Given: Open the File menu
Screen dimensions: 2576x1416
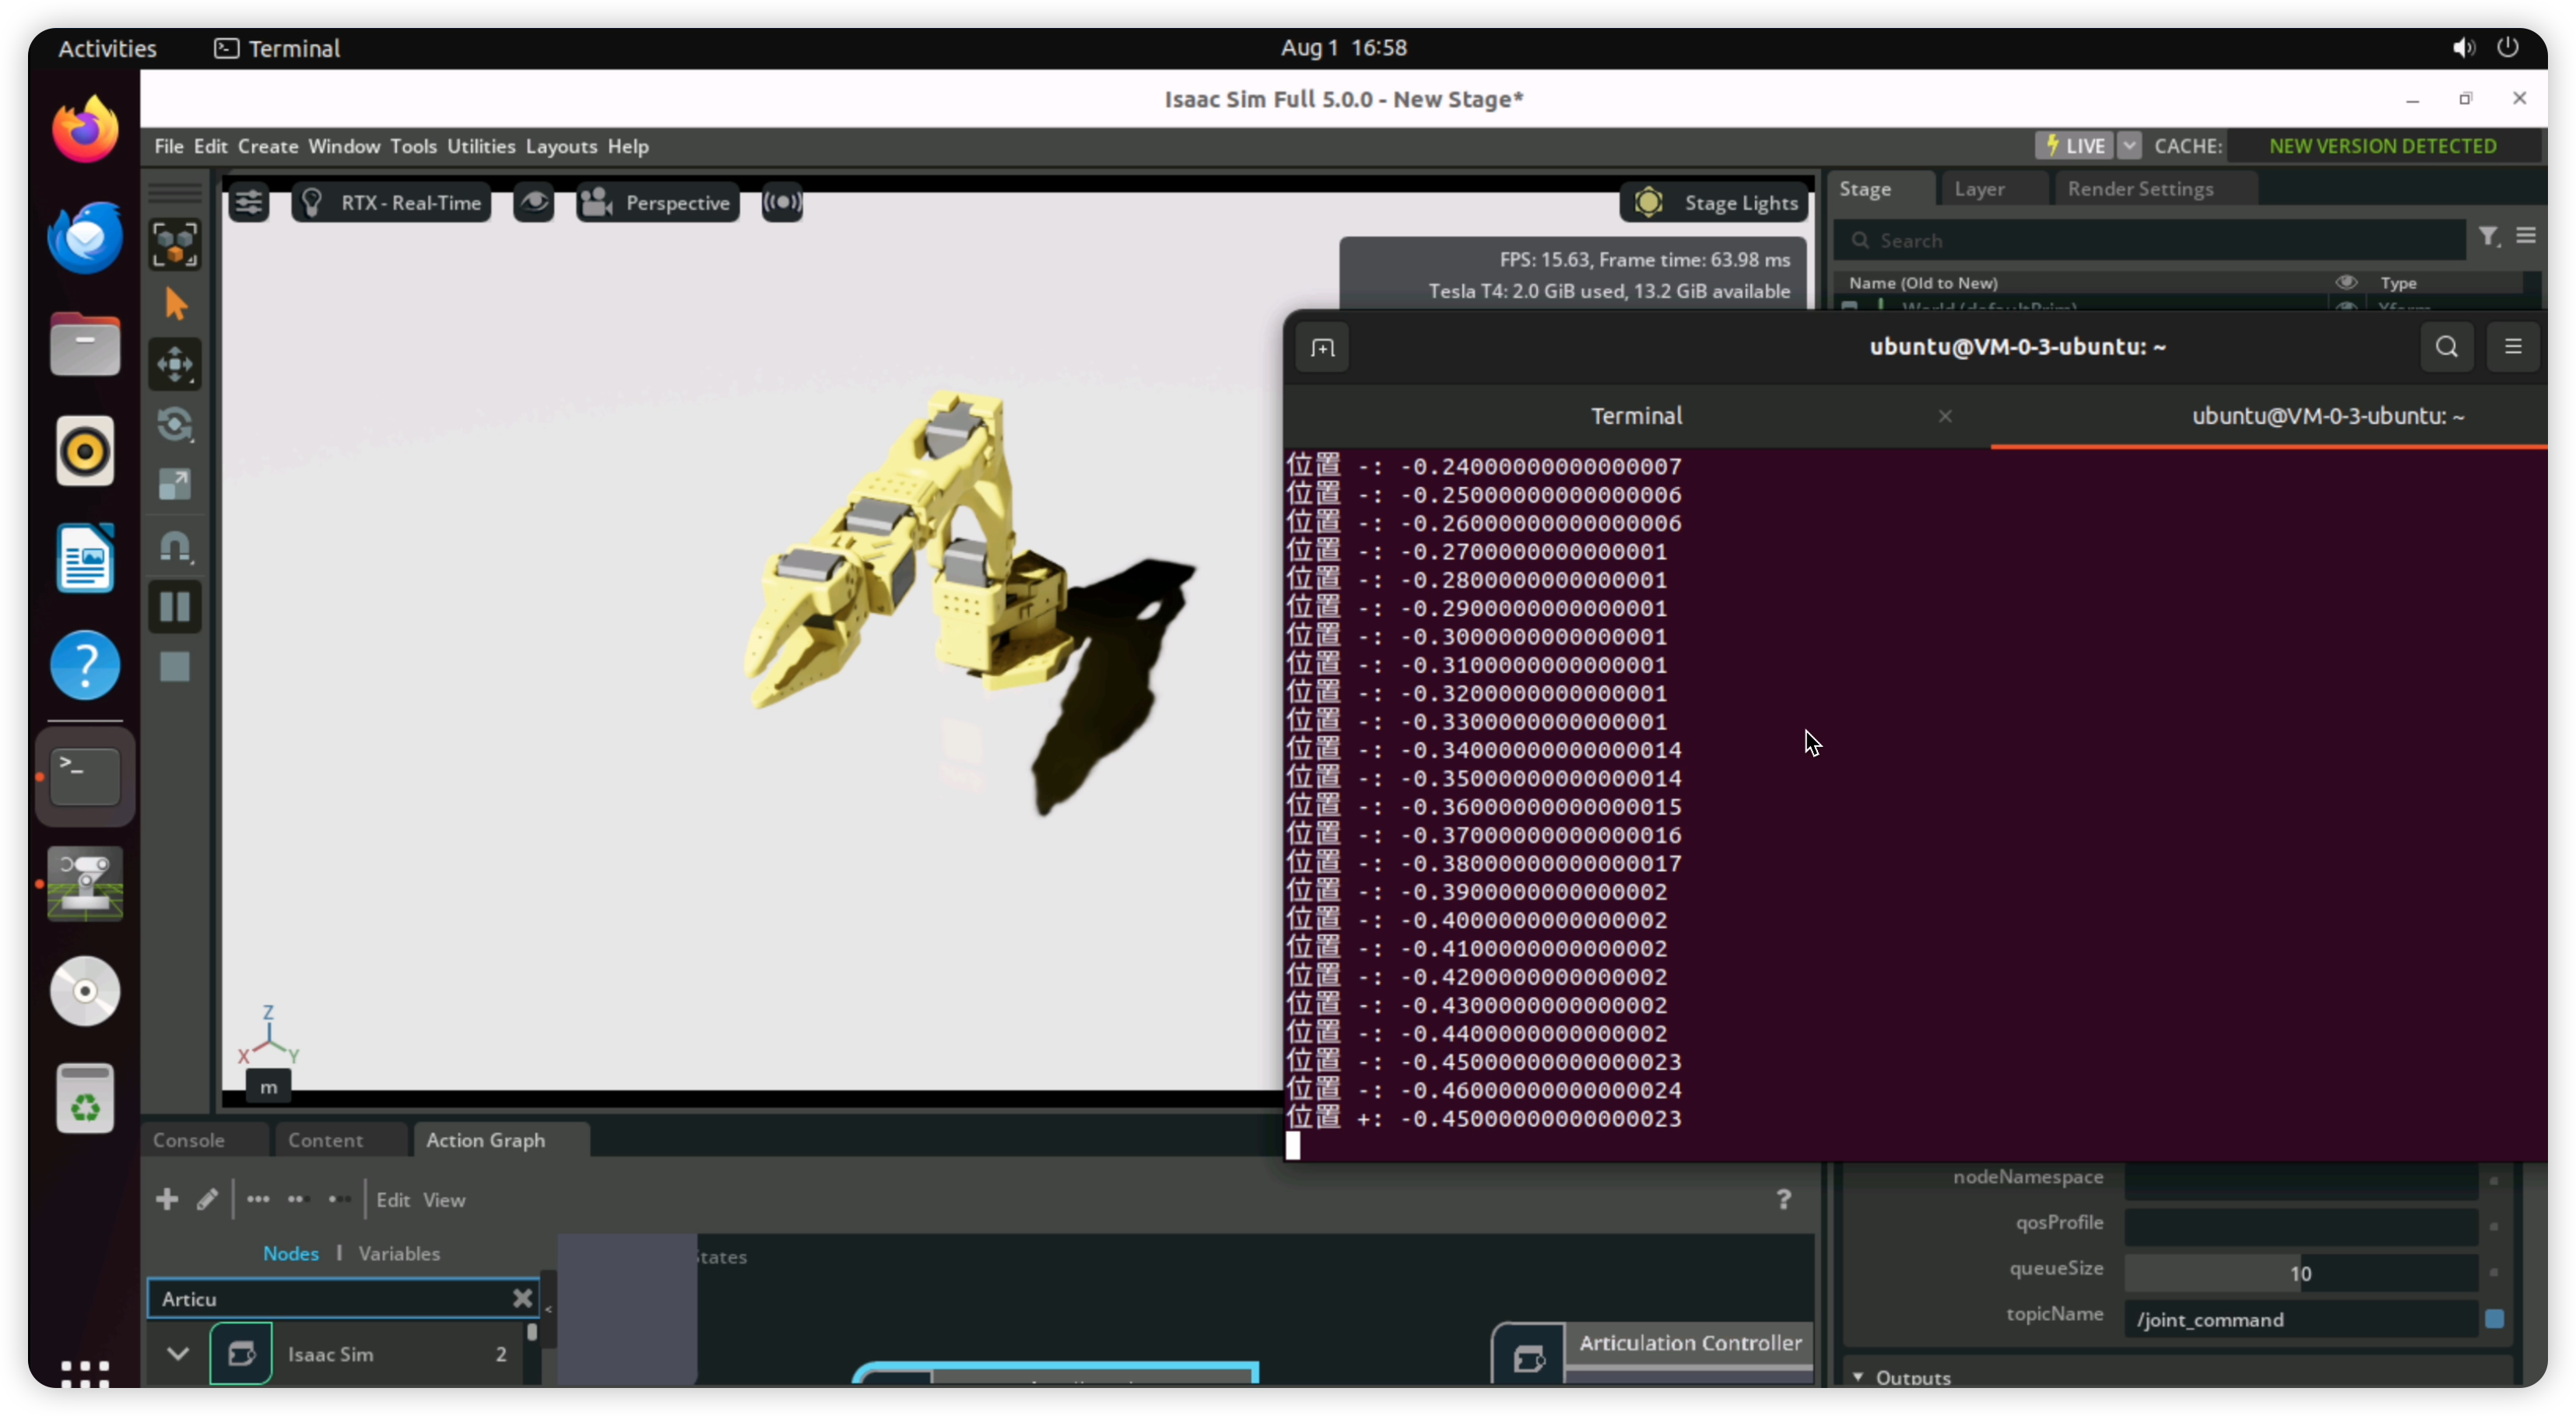Looking at the screenshot, I should coord(168,146).
